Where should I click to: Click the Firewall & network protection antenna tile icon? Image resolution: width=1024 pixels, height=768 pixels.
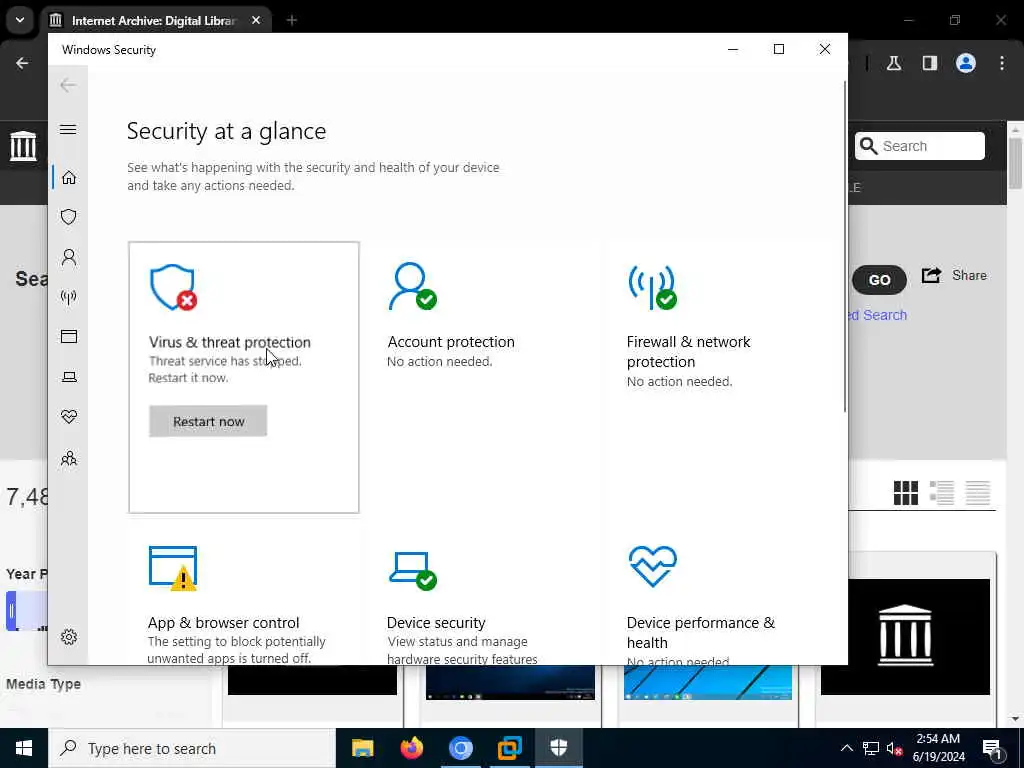[652, 287]
